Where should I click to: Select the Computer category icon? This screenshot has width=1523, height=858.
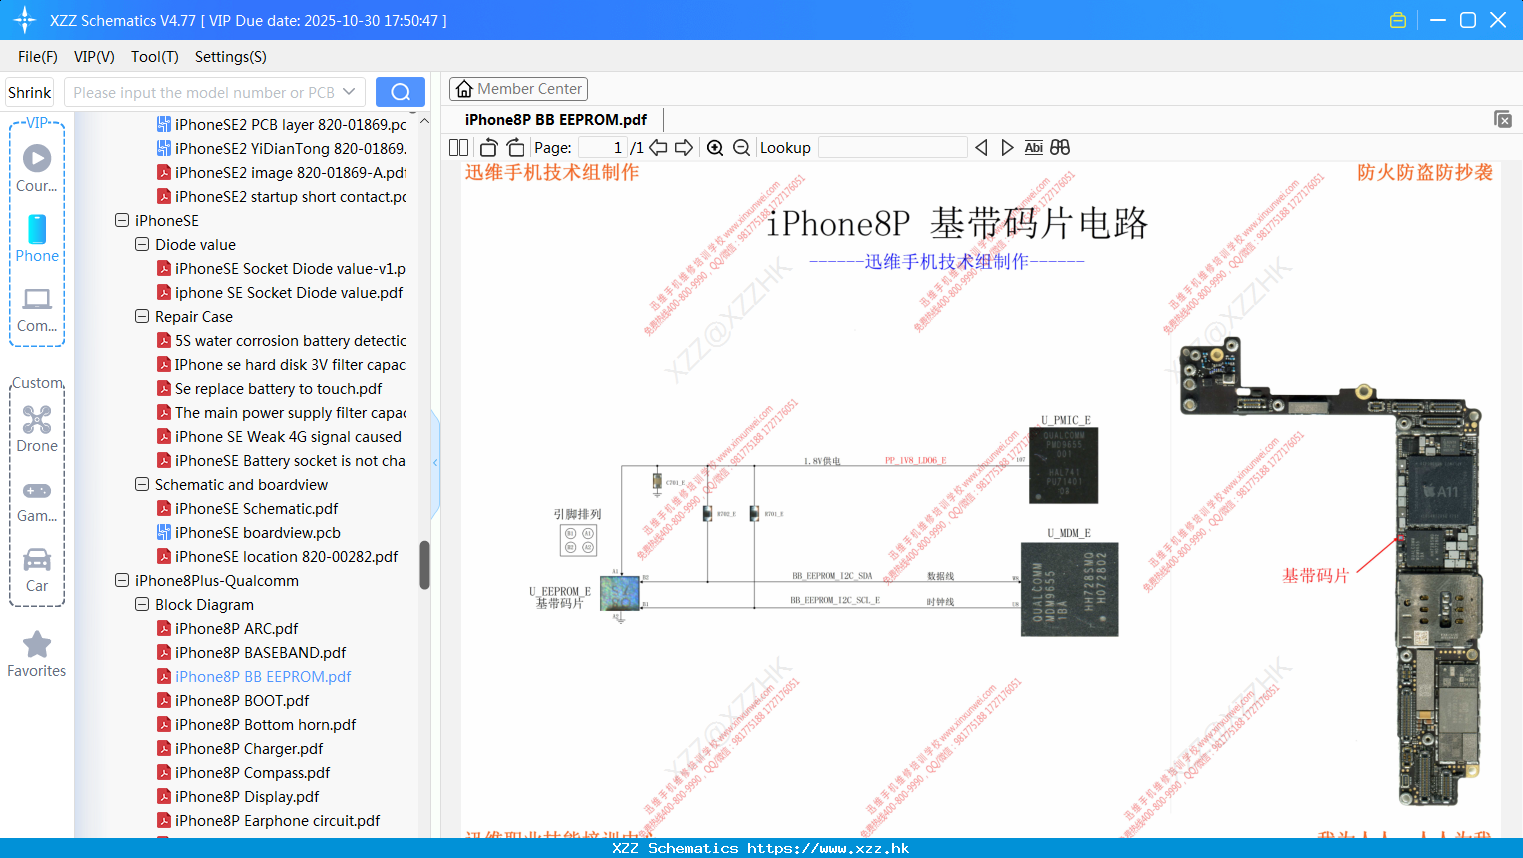point(37,309)
